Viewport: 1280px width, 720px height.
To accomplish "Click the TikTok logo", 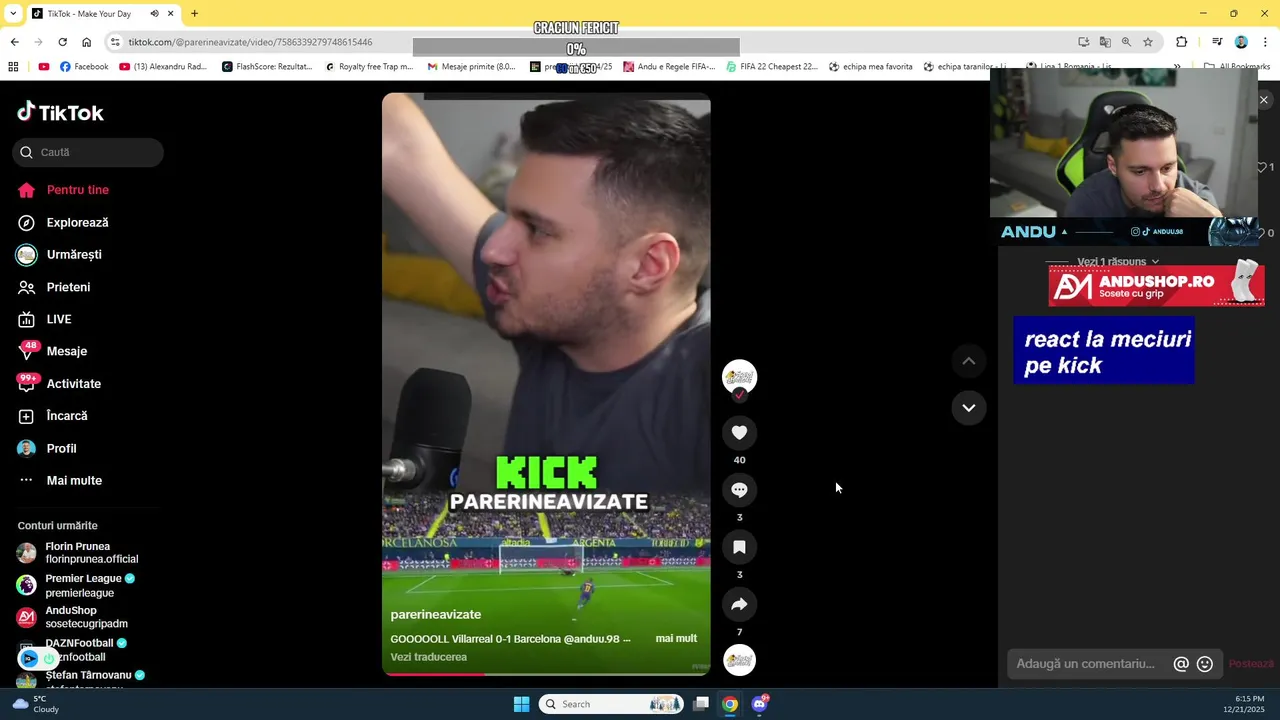I will pyautogui.click(x=60, y=112).
